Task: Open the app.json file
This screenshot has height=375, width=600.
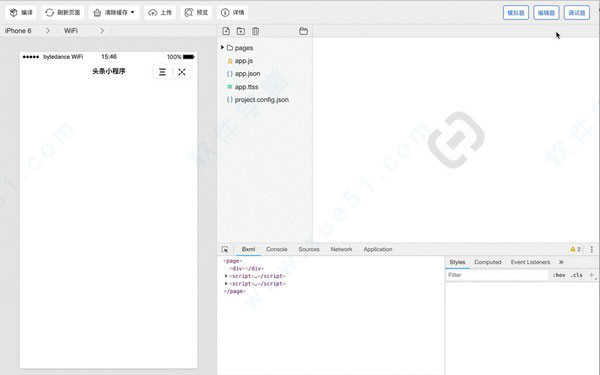Action: [247, 73]
